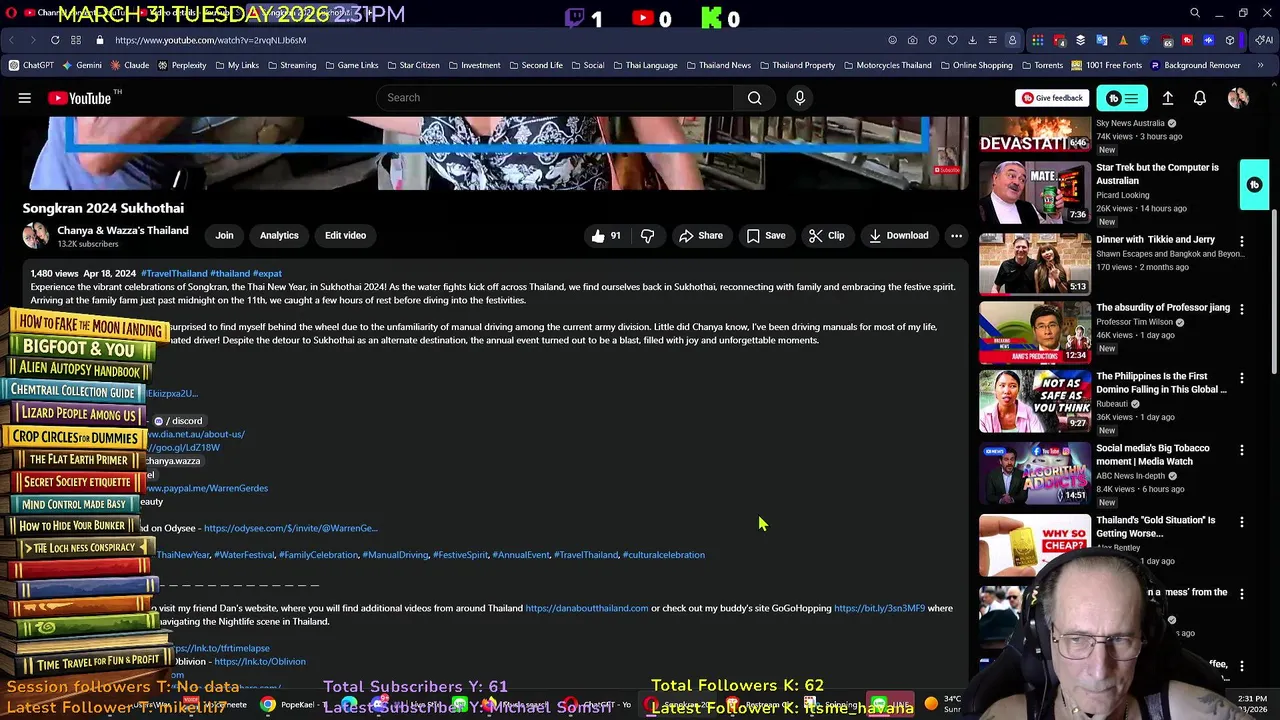1280x720 pixels.
Task: Like the video with thumbs up
Action: 606,236
